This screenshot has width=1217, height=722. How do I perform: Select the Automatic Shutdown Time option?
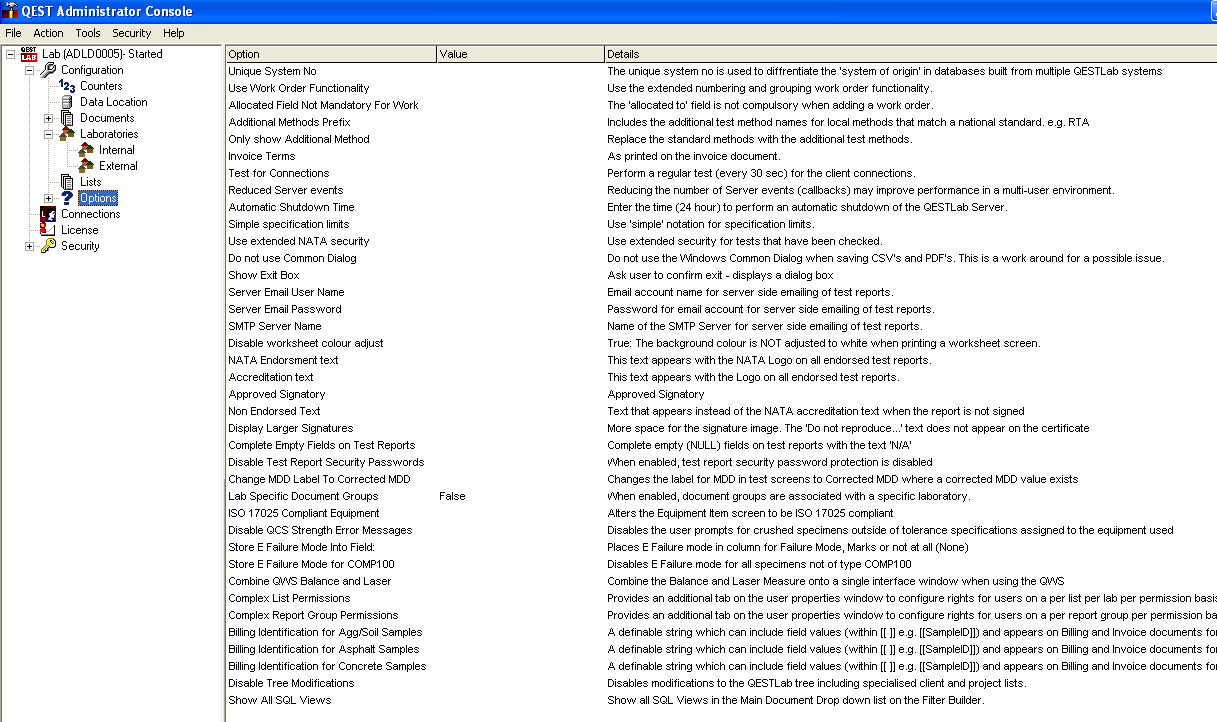[291, 207]
